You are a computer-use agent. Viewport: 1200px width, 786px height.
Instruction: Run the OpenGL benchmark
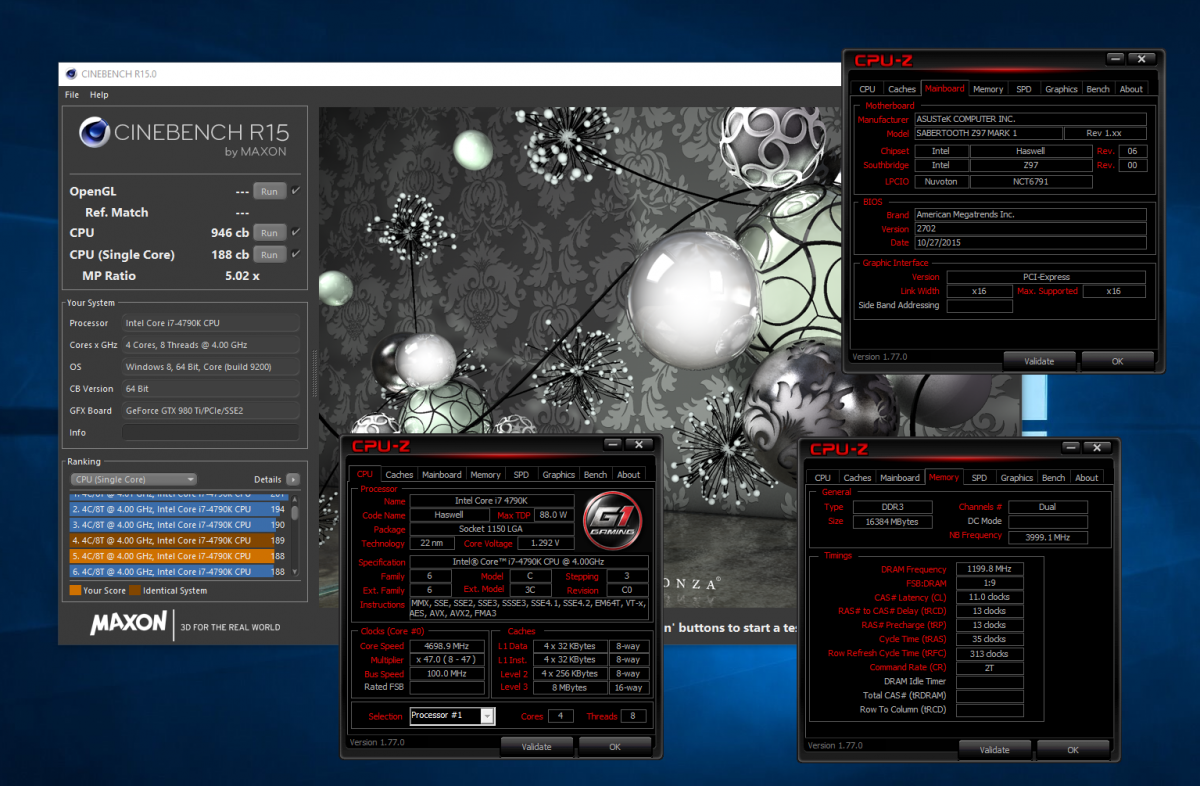click(x=269, y=191)
